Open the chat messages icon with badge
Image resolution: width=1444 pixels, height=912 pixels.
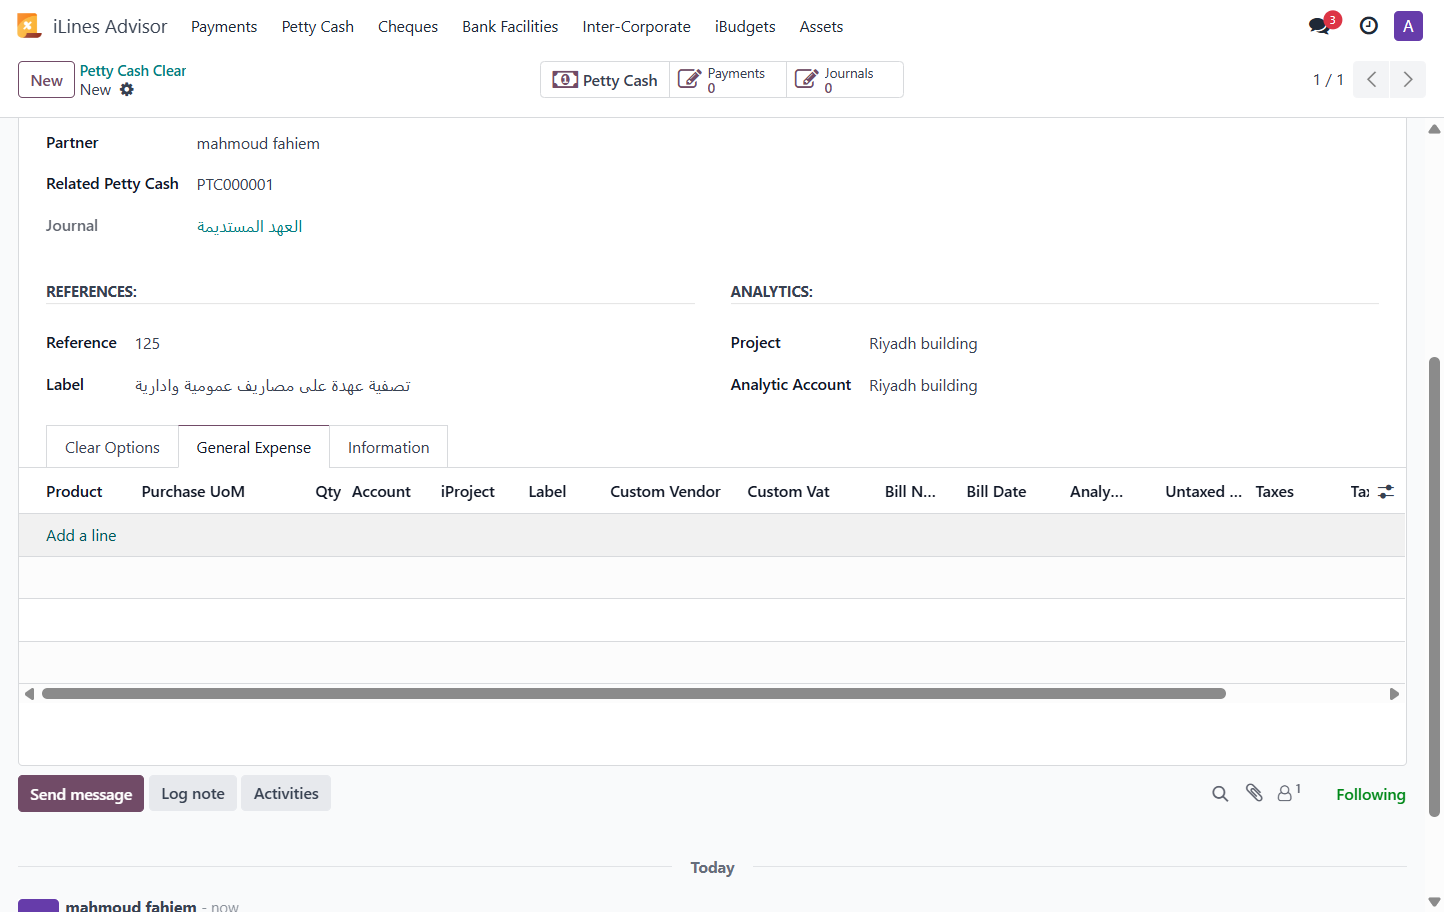tap(1323, 25)
